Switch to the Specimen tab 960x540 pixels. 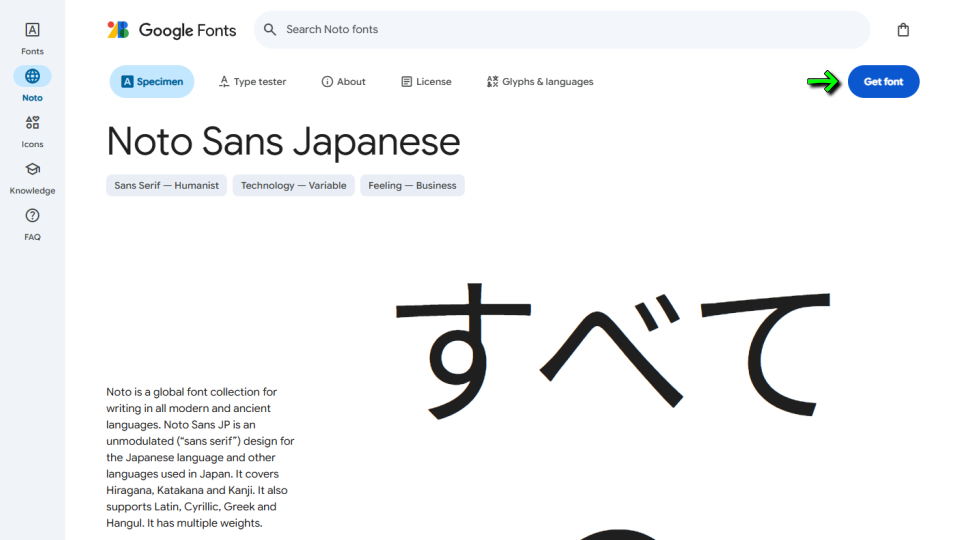click(152, 81)
